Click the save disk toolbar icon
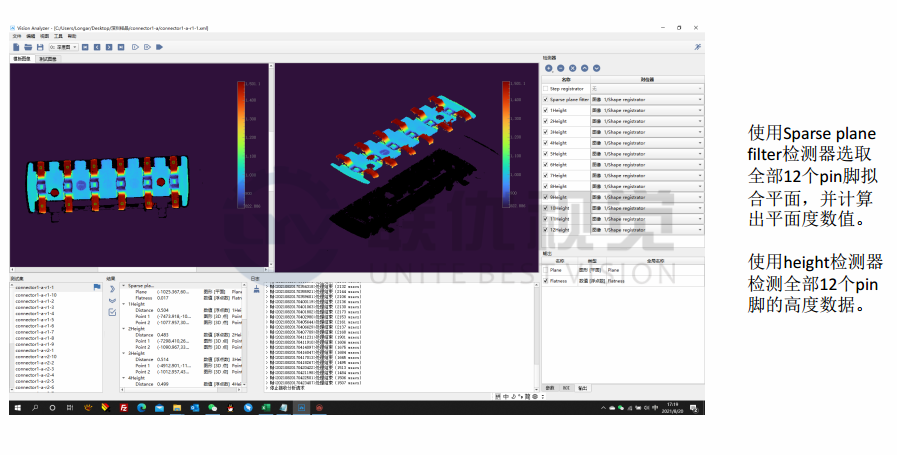897x455 pixels. [x=38, y=47]
